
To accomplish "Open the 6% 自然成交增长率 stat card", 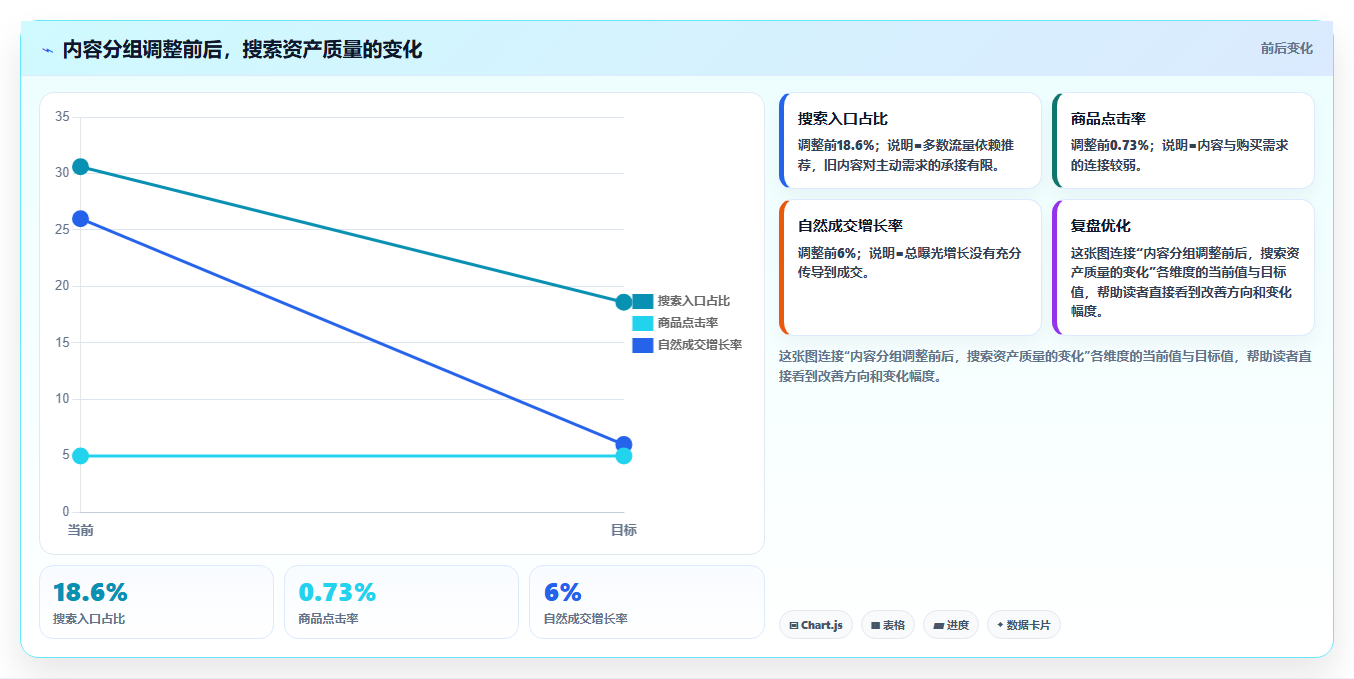I will pos(646,602).
